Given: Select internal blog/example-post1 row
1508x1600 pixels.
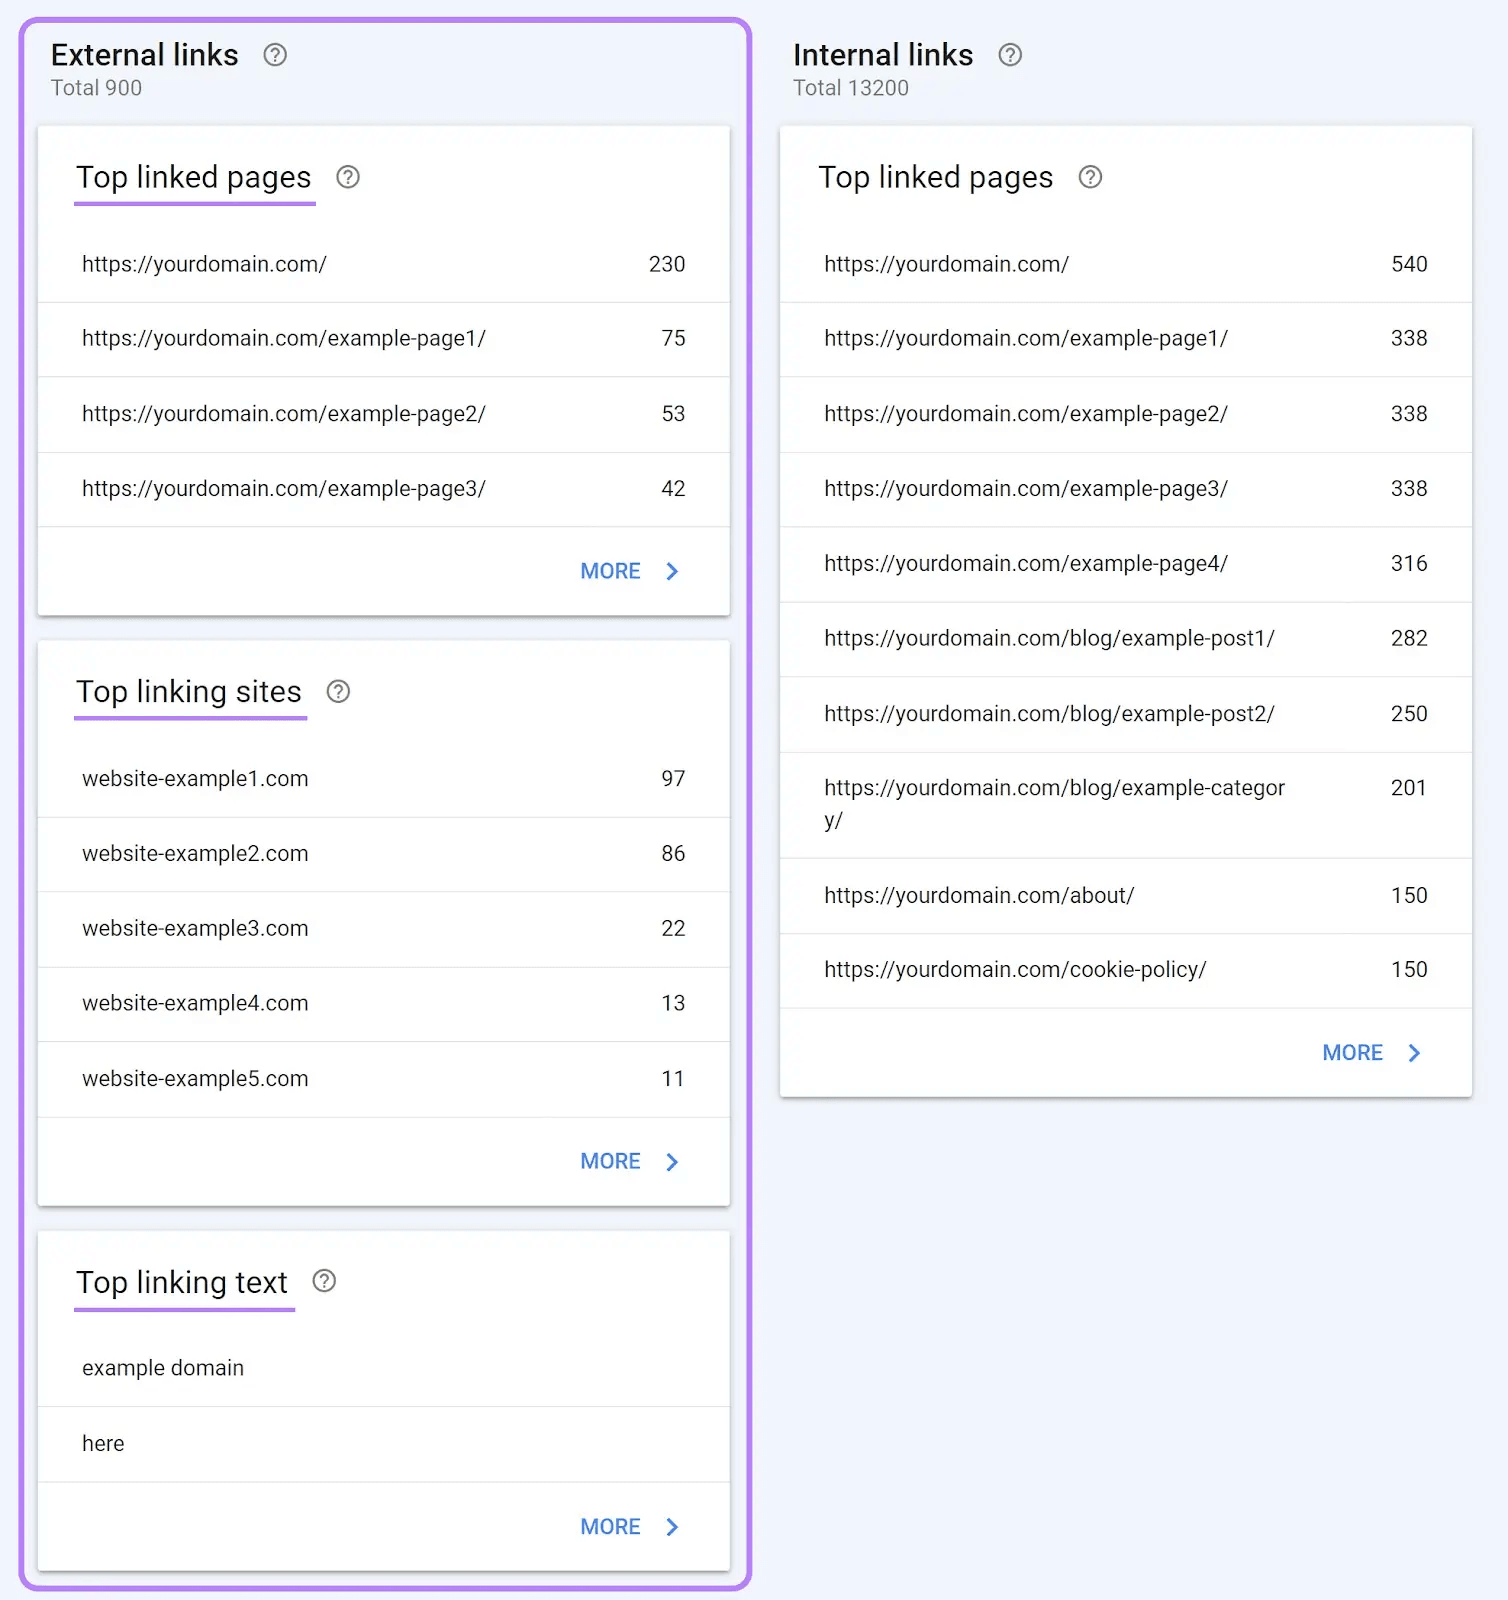Looking at the screenshot, I should click(1125, 639).
